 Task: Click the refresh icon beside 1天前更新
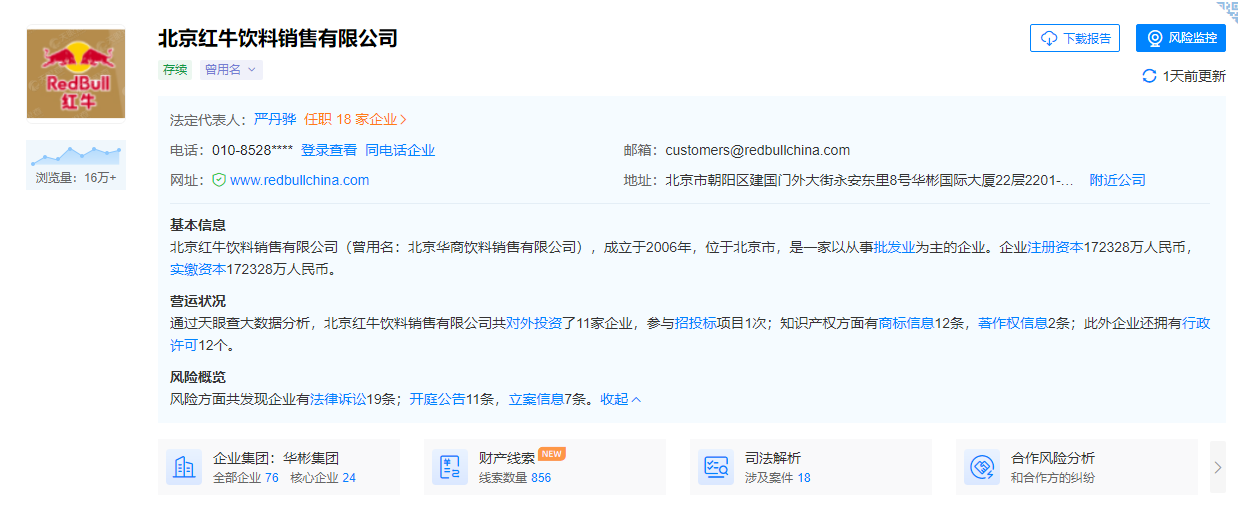click(x=1149, y=76)
